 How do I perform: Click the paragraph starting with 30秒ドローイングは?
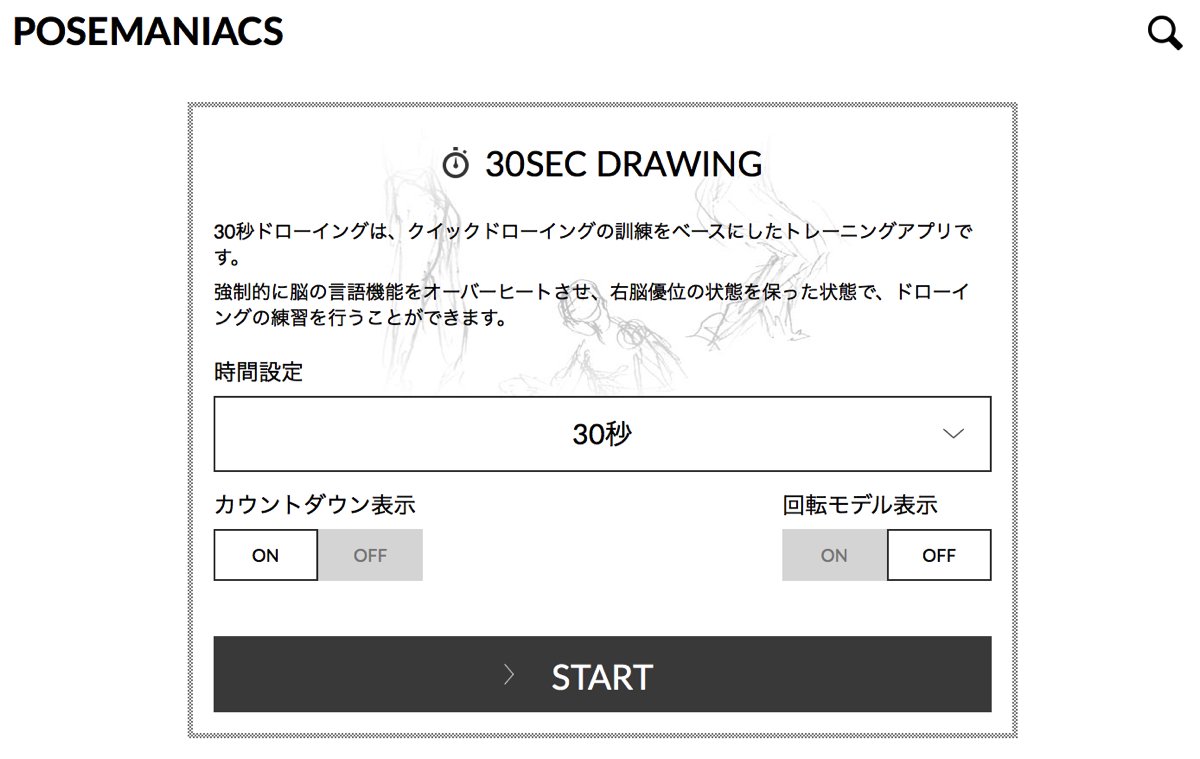click(x=593, y=244)
